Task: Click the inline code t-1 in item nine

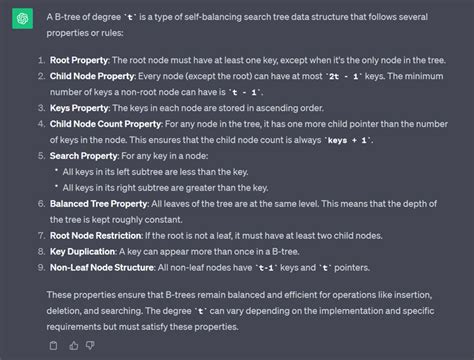Action: (x=266, y=268)
